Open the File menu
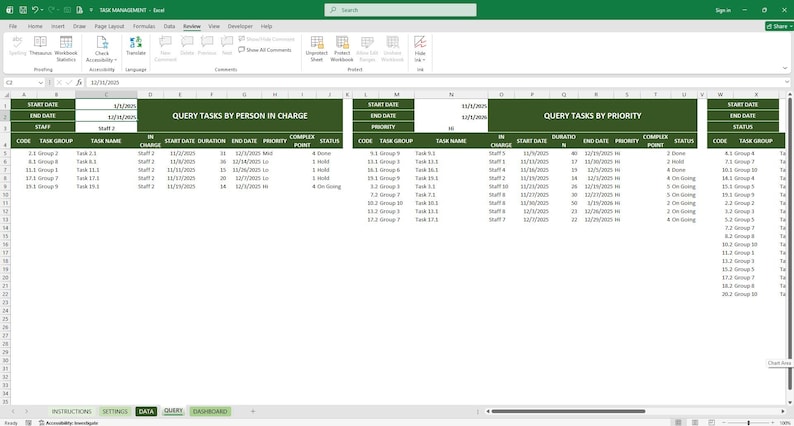Viewport: 794px width, 426px height. 13,26
